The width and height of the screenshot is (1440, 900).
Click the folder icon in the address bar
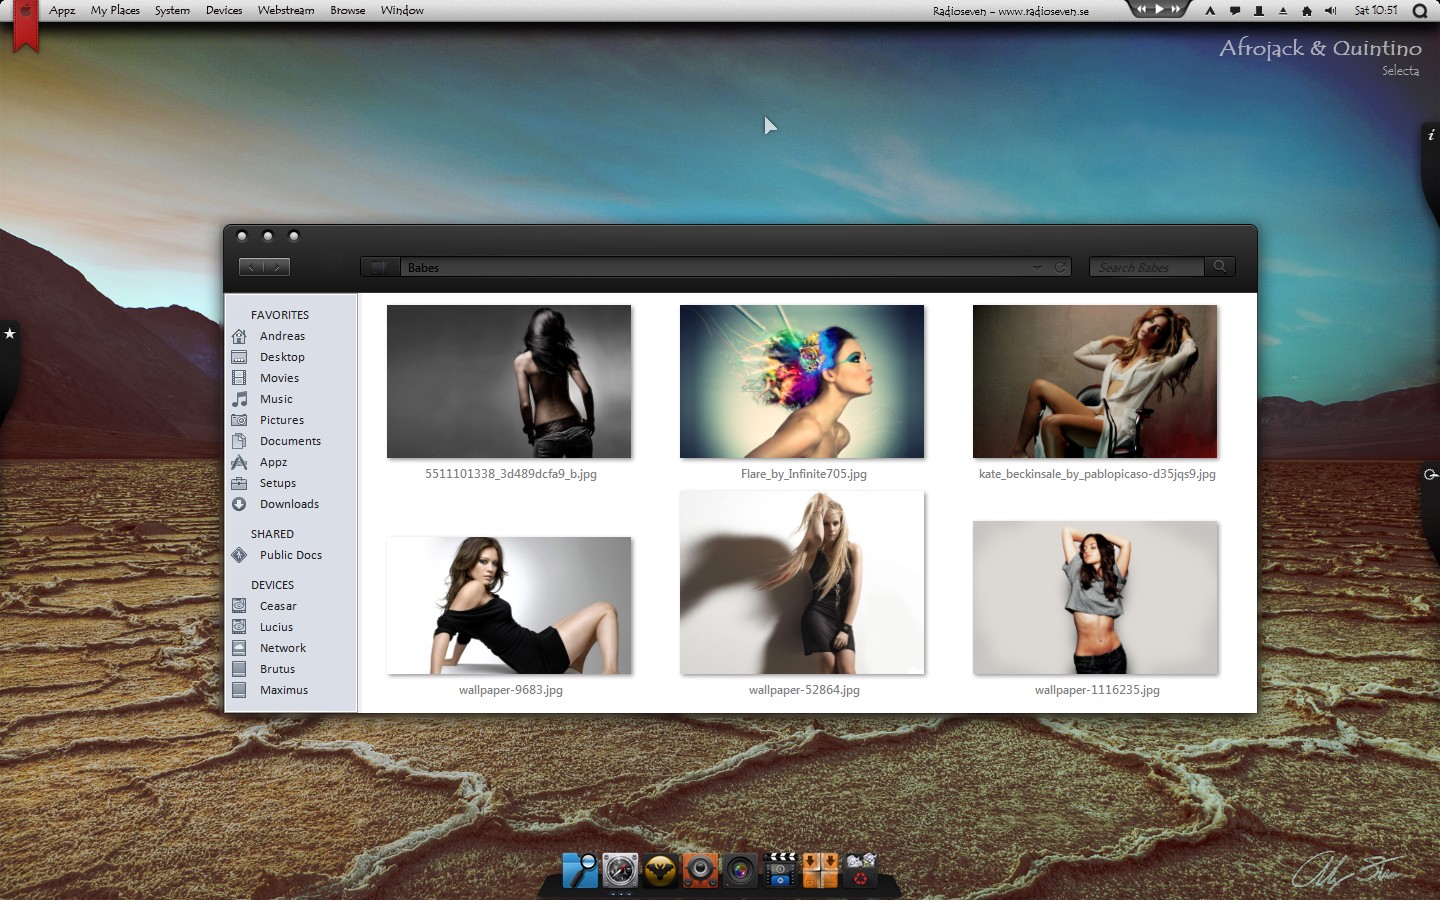tap(380, 267)
